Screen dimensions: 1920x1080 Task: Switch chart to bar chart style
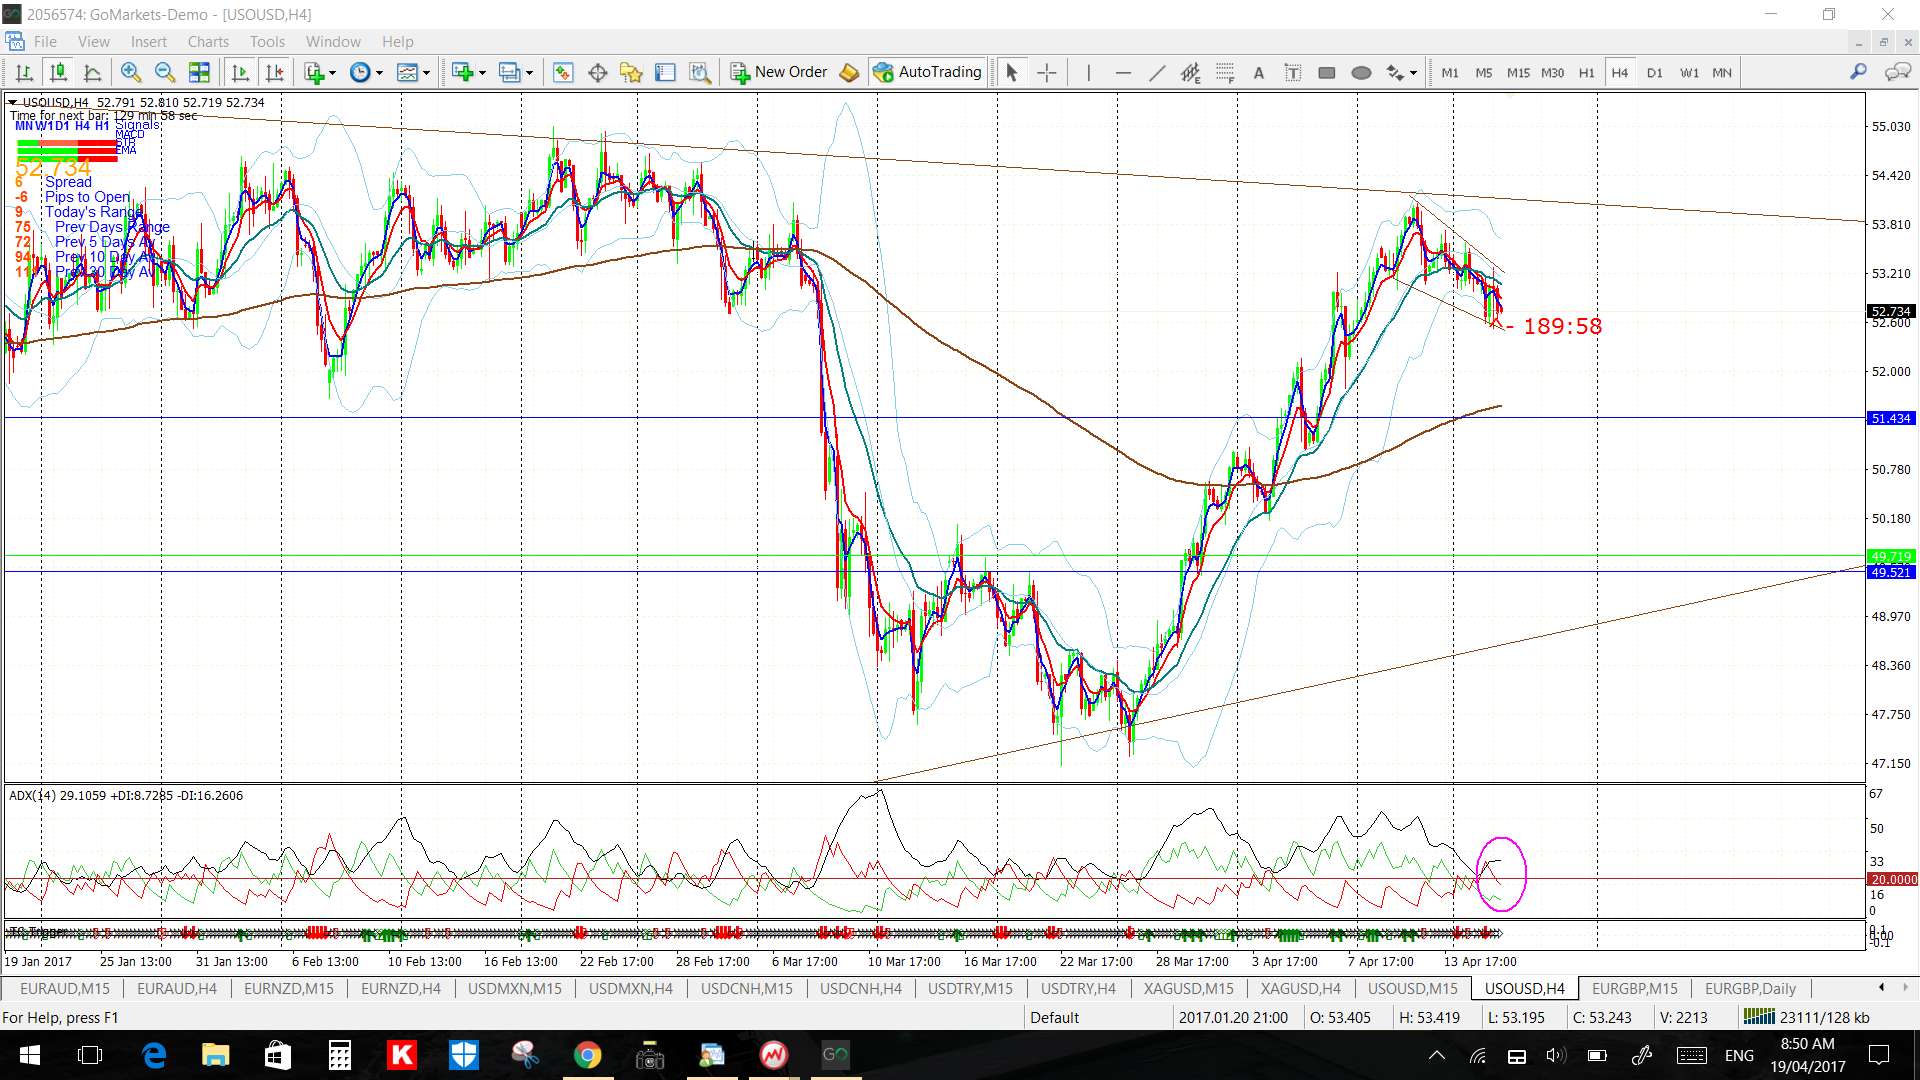25,72
